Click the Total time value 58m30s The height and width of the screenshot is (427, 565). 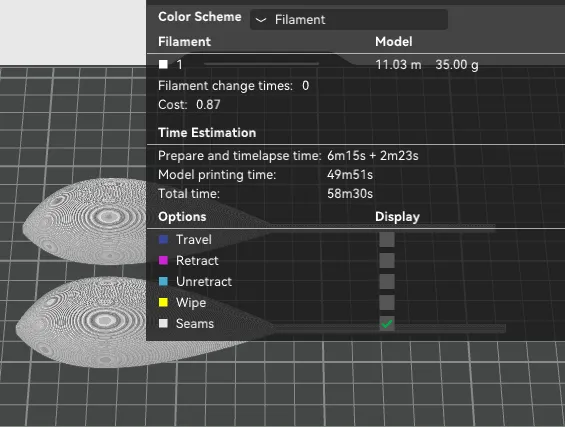pos(350,194)
